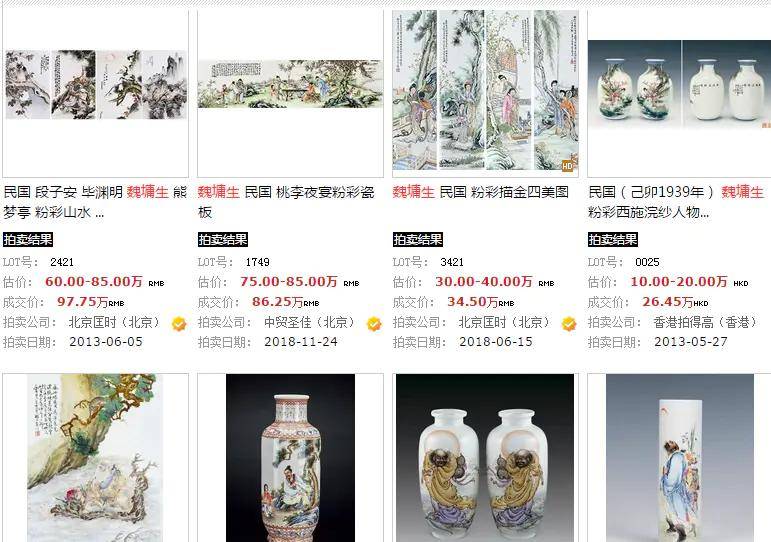Image resolution: width=771 pixels, height=542 pixels.
Task: Open the 西施浣纱 vases thumbnail image
Action: (x=679, y=84)
